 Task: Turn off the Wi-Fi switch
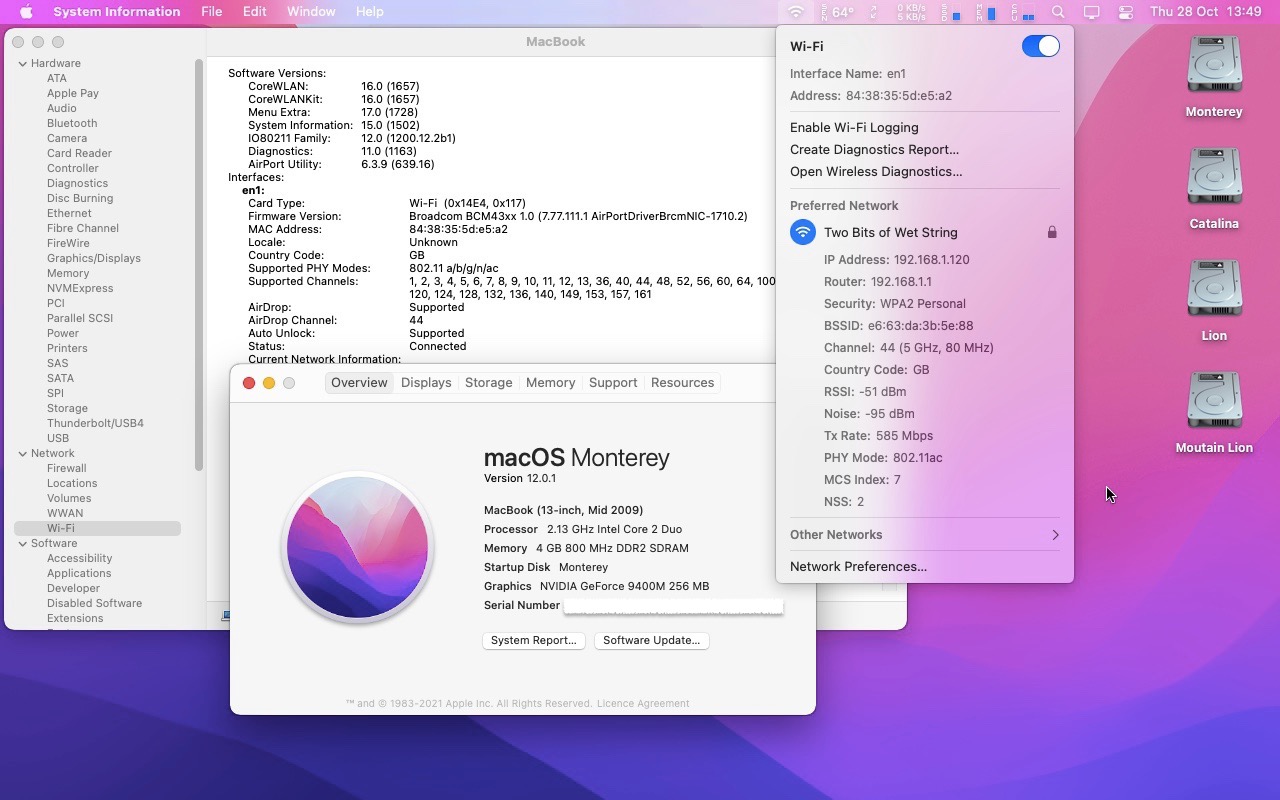click(x=1040, y=46)
